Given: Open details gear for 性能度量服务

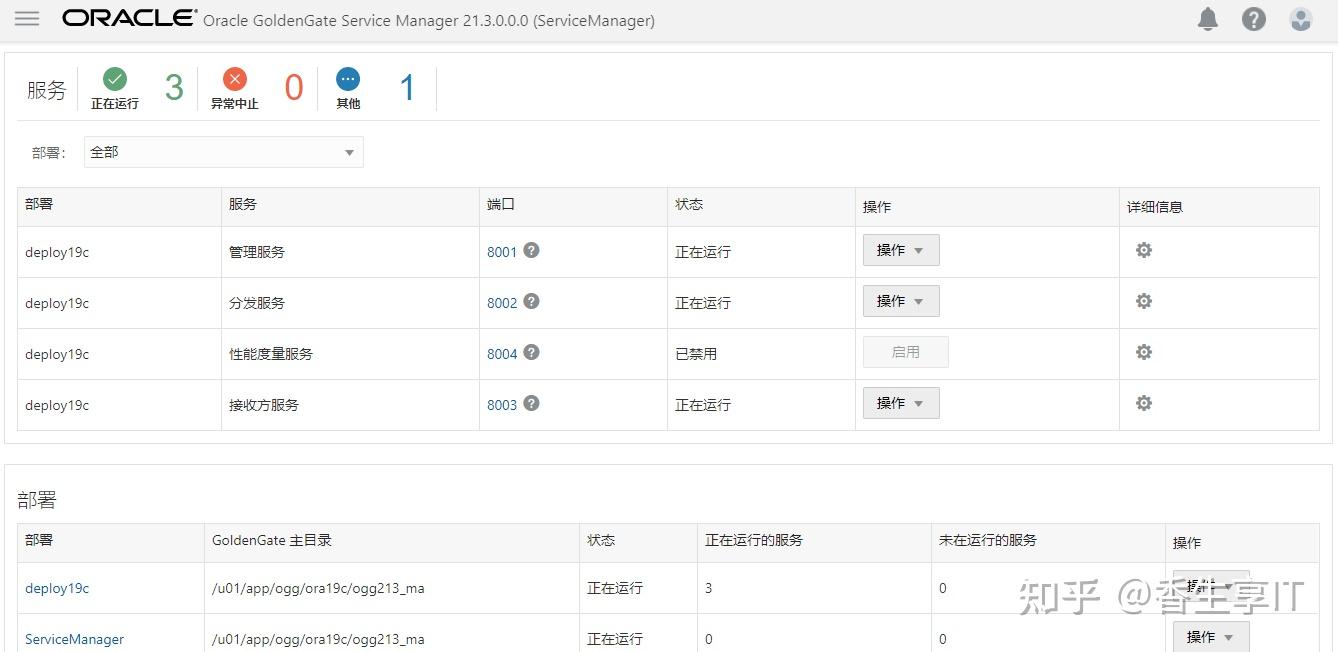Looking at the screenshot, I should pyautogui.click(x=1143, y=353).
